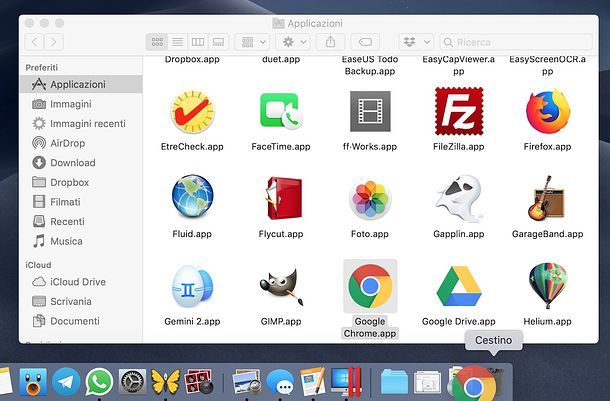Click the Edit Tags toolbar button
Viewport: 610px width, 401px height.
click(365, 42)
